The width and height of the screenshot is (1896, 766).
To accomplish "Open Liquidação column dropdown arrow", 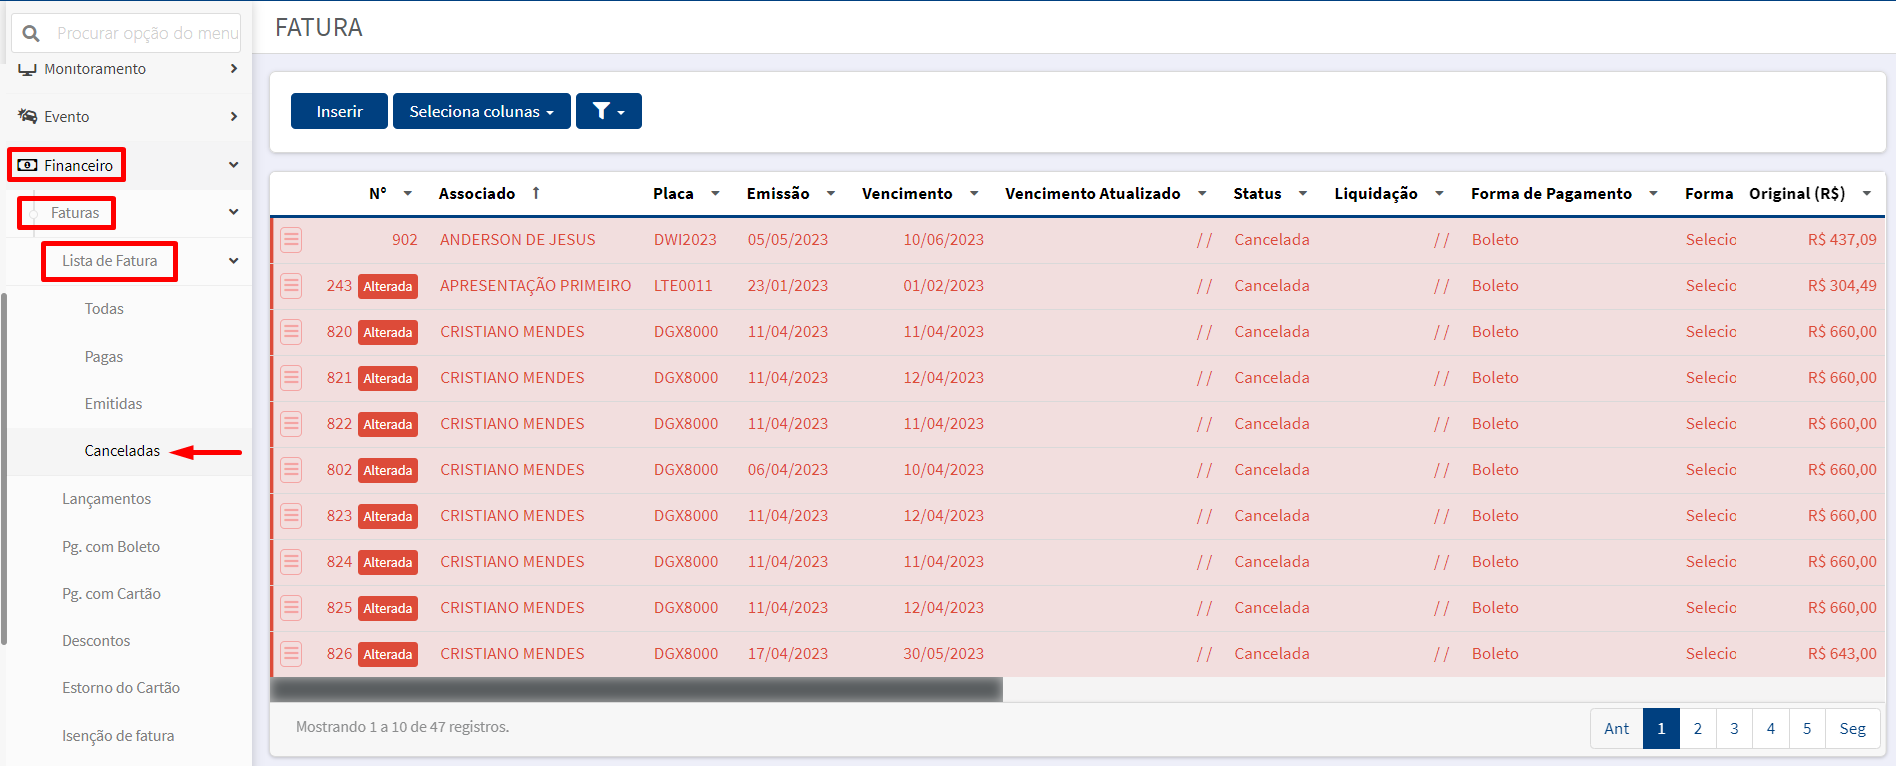I will point(1439,194).
